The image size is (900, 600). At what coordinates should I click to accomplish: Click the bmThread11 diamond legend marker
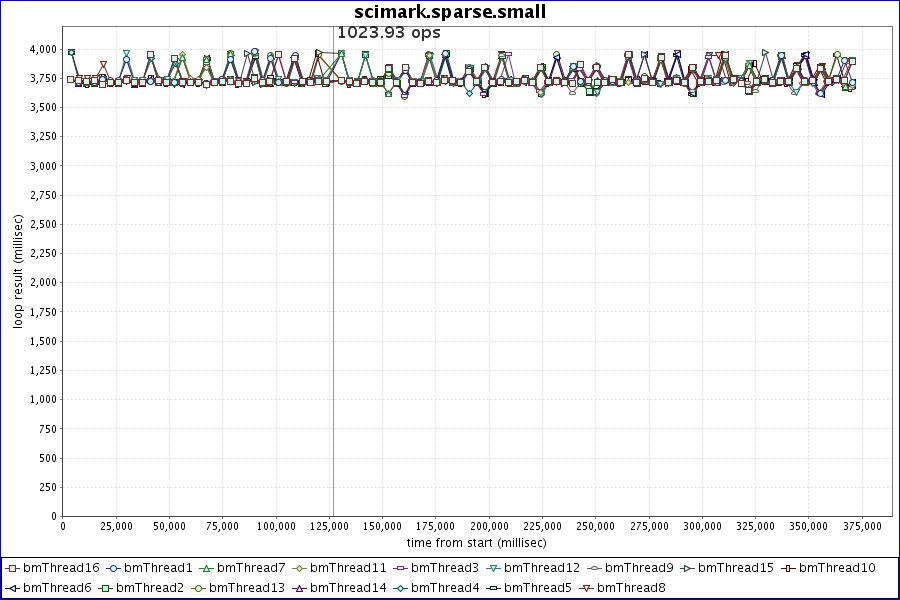pos(298,568)
